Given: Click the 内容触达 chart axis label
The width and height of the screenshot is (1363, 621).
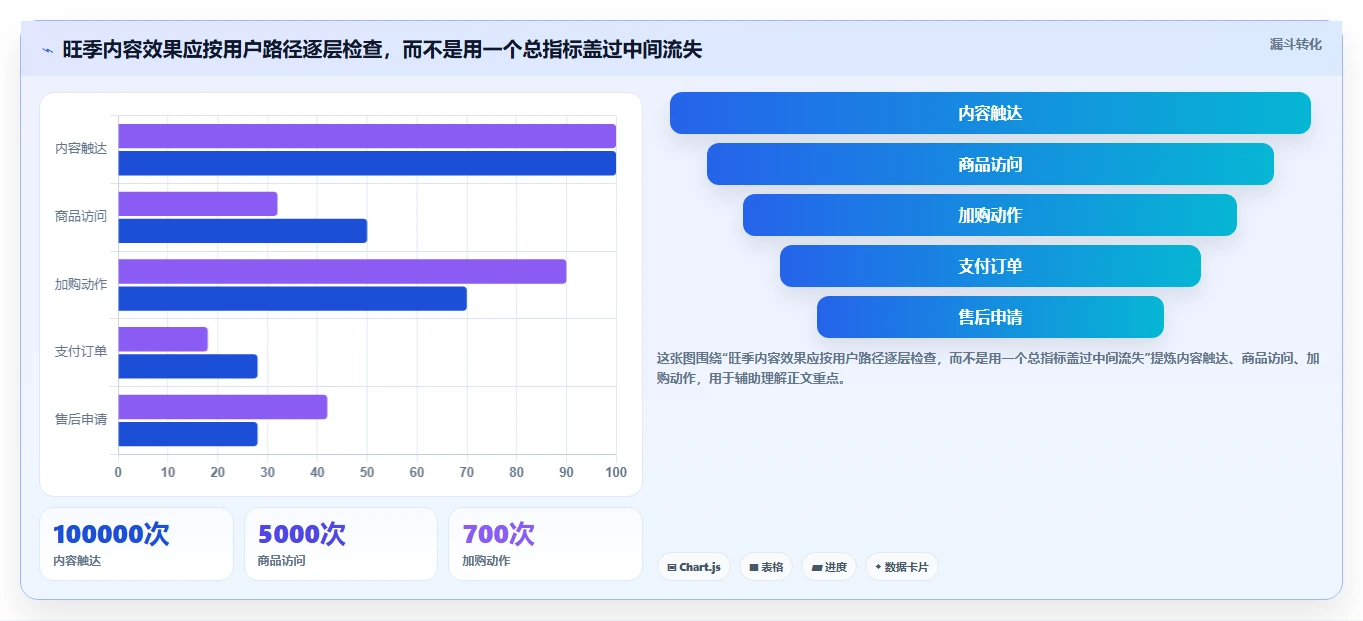Looking at the screenshot, I should (x=81, y=148).
